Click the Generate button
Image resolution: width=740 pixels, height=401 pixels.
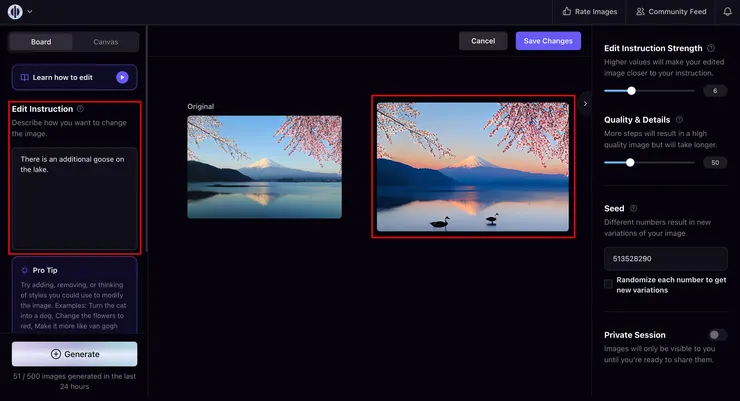[75, 354]
